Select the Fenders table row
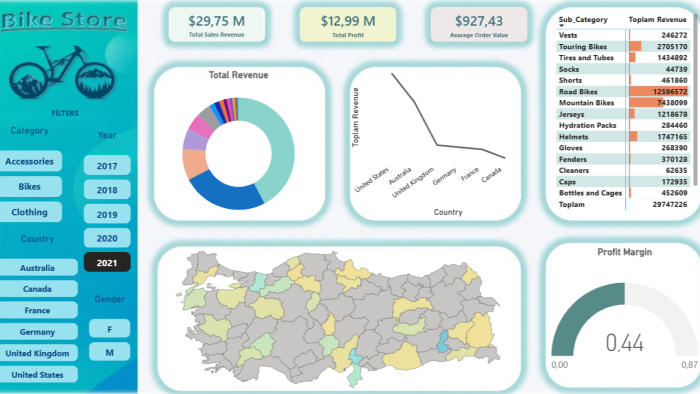This screenshot has height=394, width=700. 623,159
